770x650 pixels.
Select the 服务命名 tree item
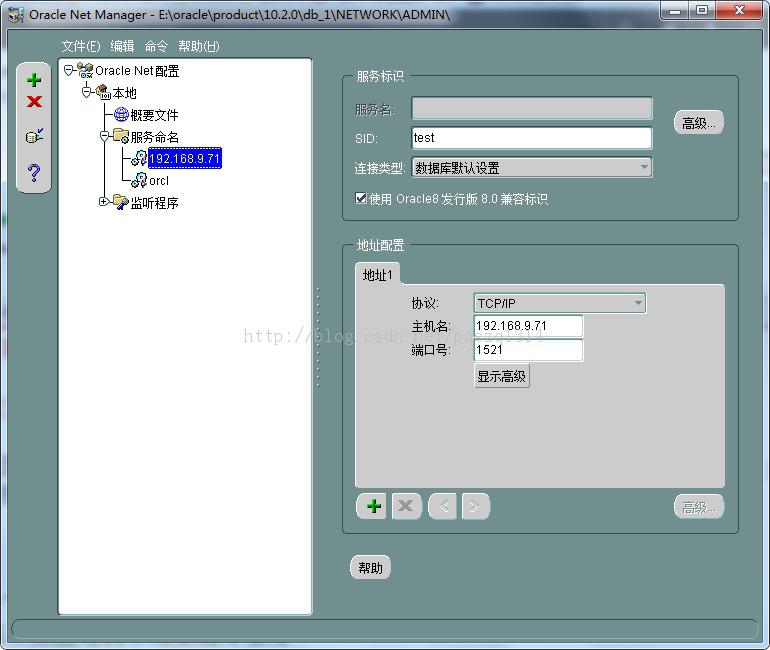(154, 137)
